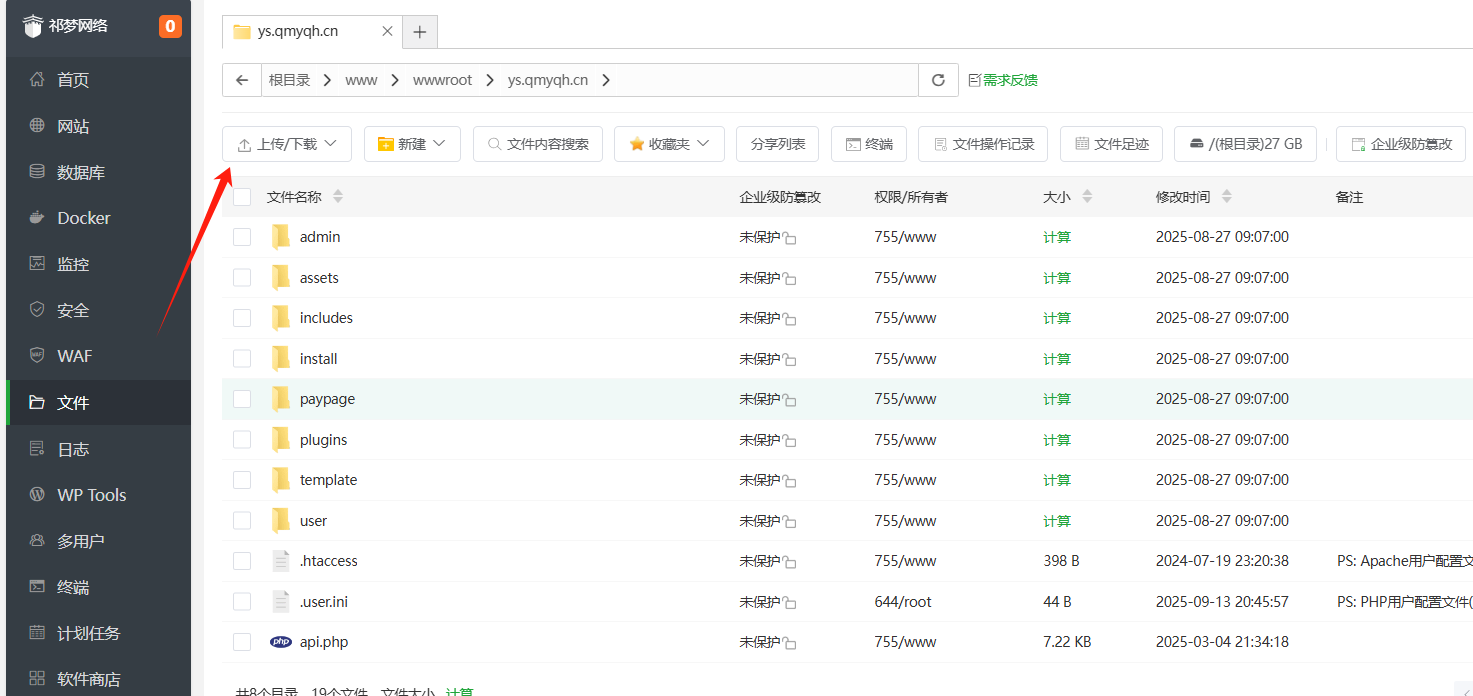Expand the 上传/下载 dropdown
The image size is (1473, 696).
click(287, 144)
